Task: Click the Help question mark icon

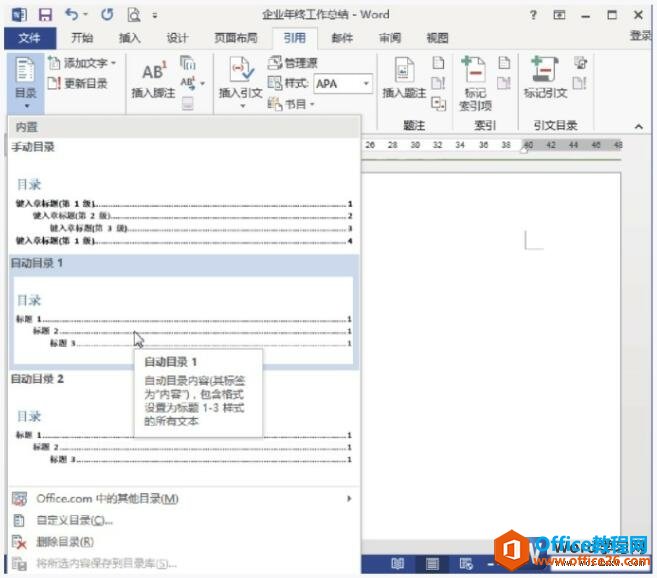Action: tap(533, 15)
